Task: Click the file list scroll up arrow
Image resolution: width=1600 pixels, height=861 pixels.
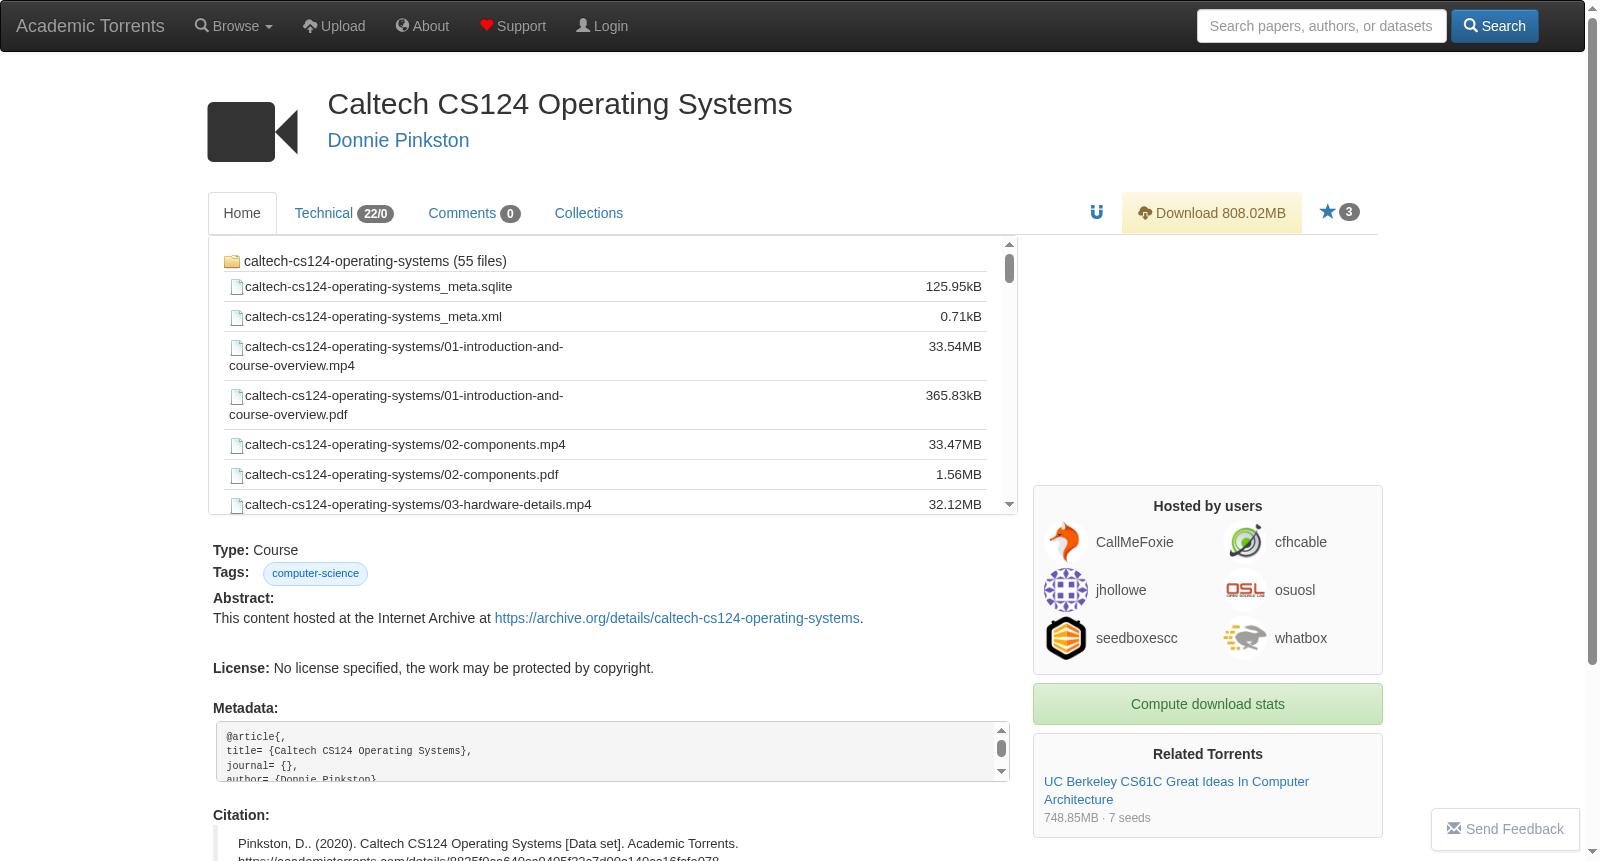Action: pos(1009,244)
